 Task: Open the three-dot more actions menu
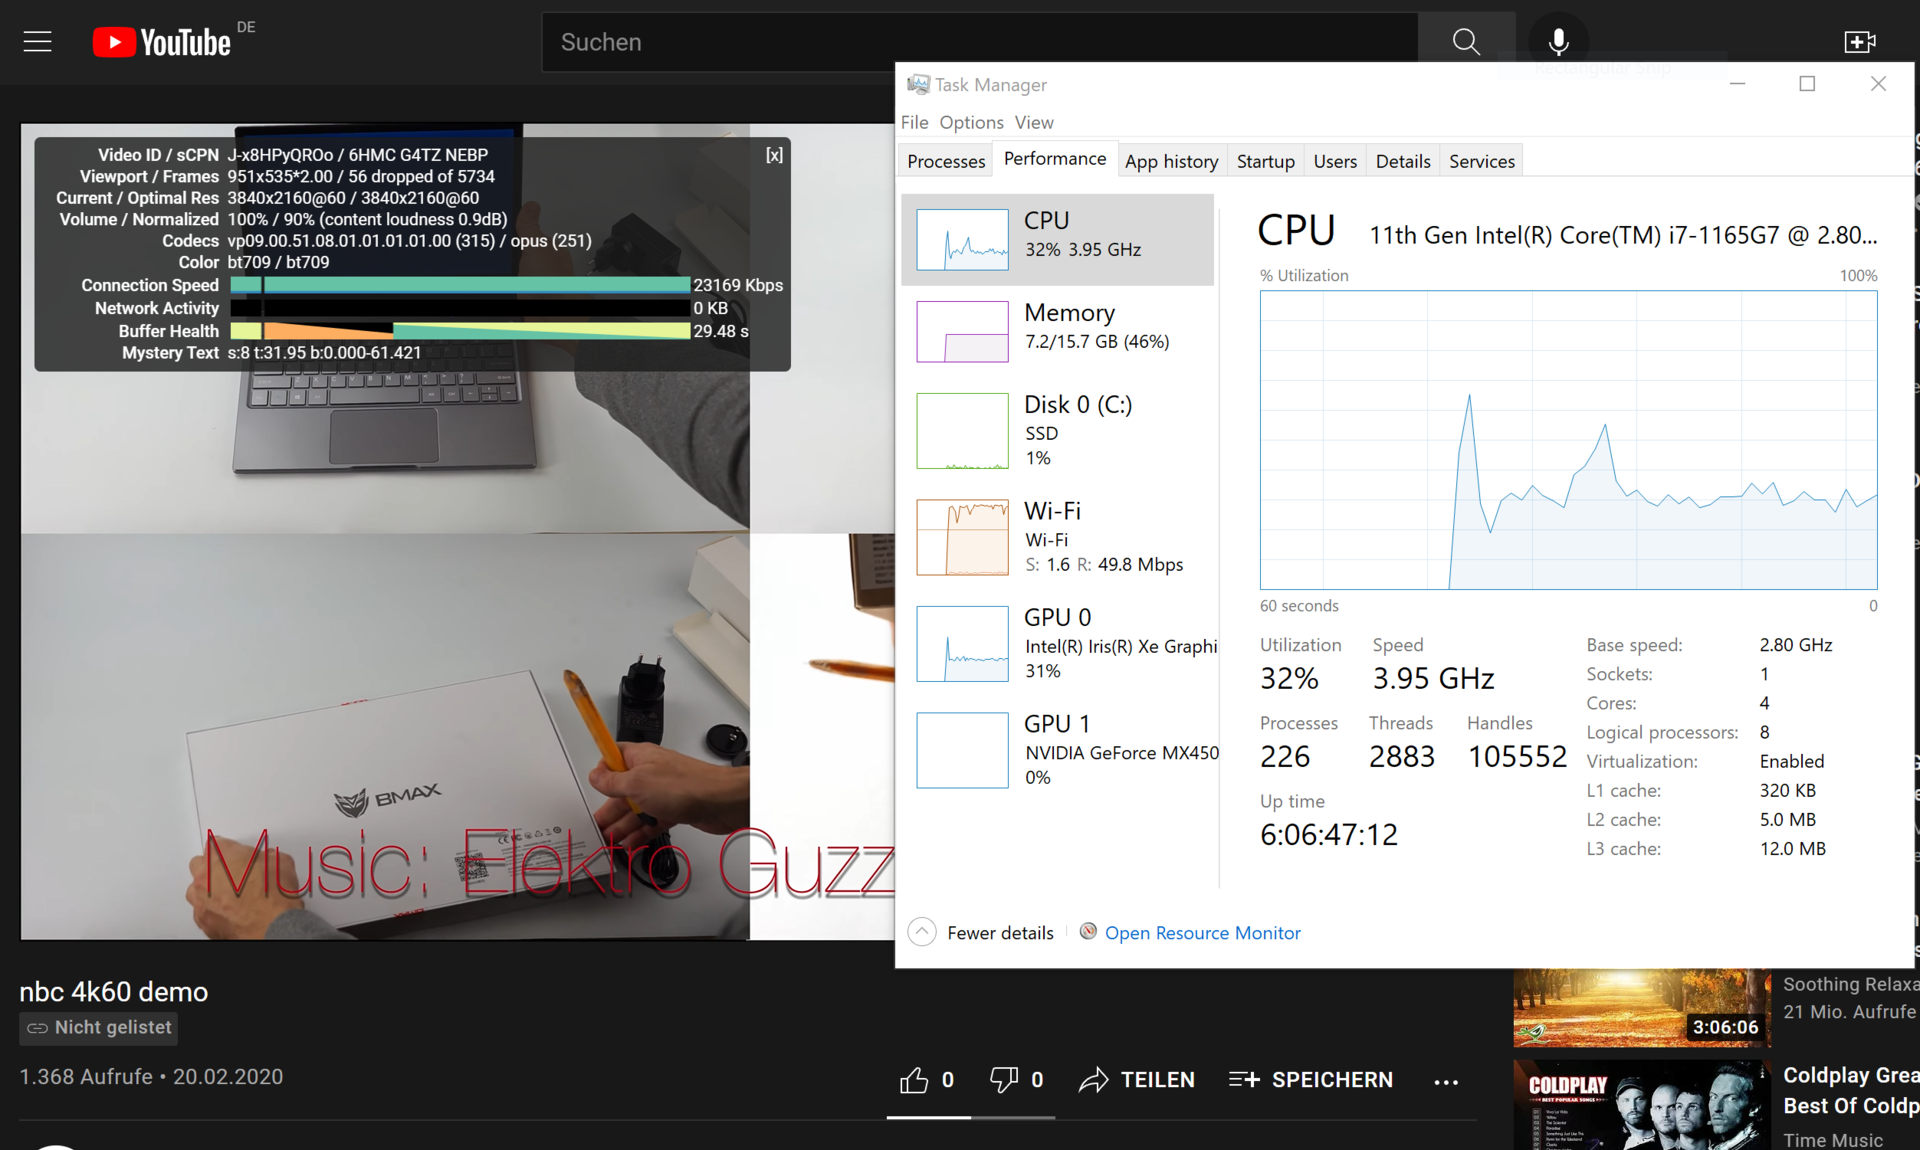[1446, 1081]
